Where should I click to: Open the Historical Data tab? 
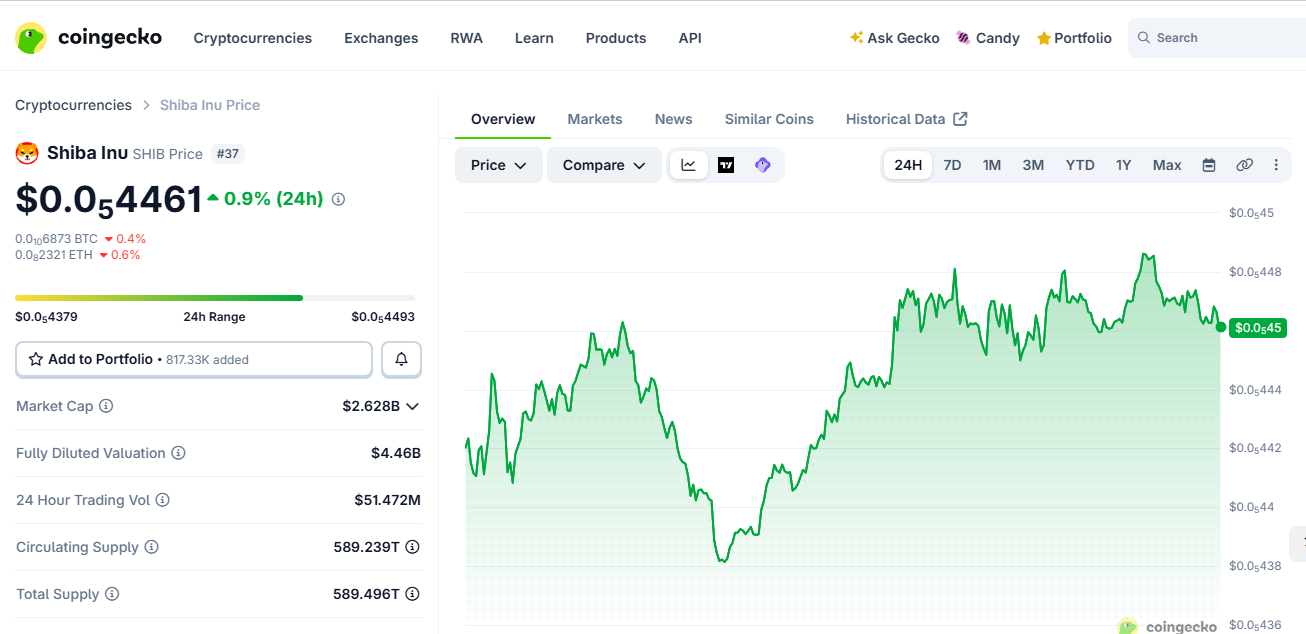[x=906, y=119]
